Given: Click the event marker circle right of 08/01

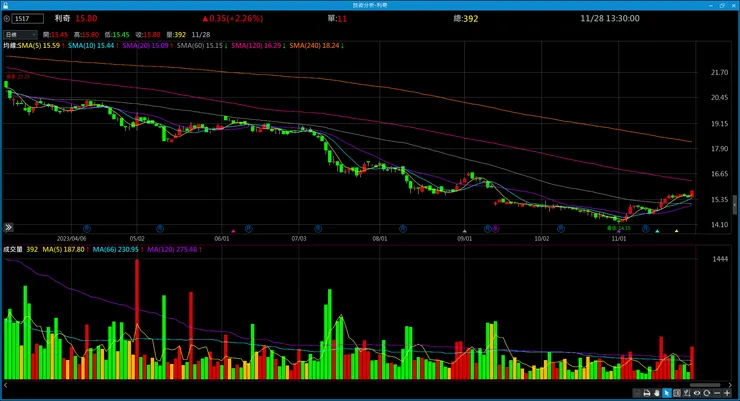Looking at the screenshot, I should click(x=403, y=229).
